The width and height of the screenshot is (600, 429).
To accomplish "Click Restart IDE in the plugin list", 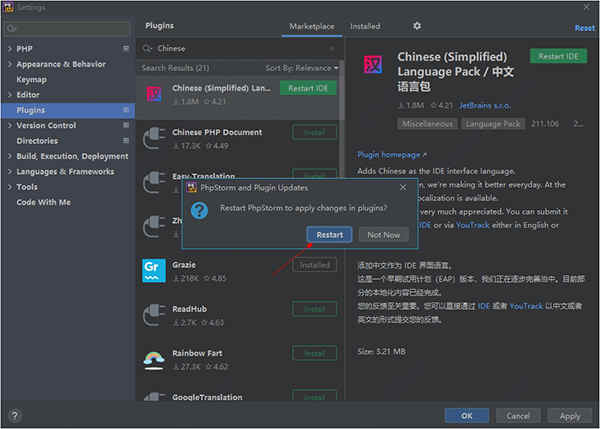I will pos(308,88).
